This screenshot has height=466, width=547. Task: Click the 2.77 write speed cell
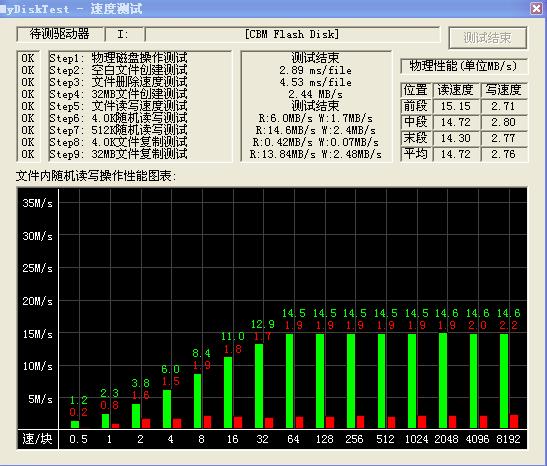point(503,138)
